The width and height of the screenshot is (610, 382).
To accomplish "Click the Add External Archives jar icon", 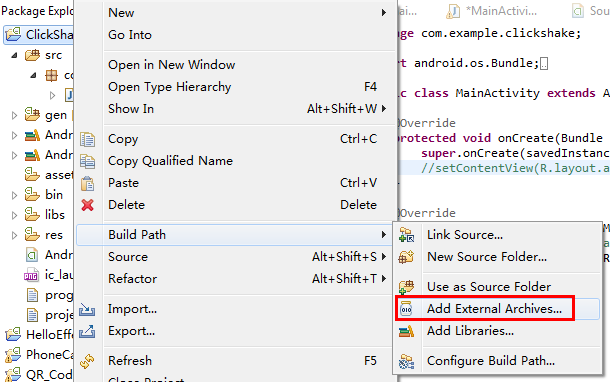I will pos(406,309).
